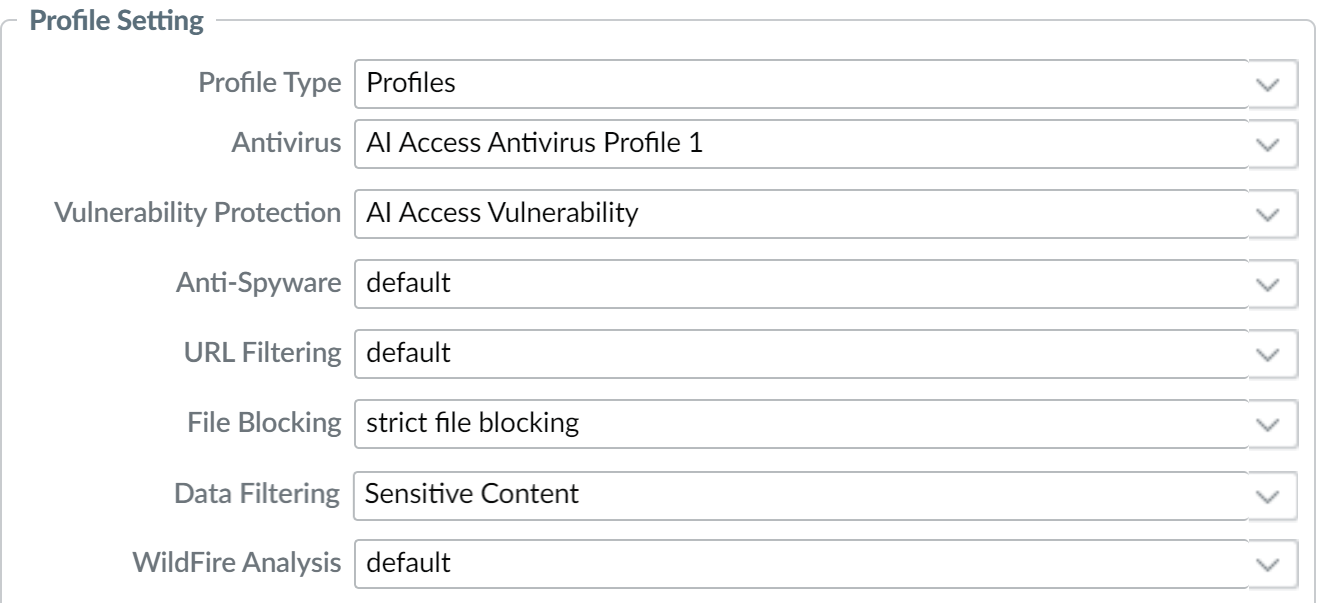This screenshot has width=1317, height=603.
Task: Select the URL Filtering field set to default
Action: click(800, 354)
